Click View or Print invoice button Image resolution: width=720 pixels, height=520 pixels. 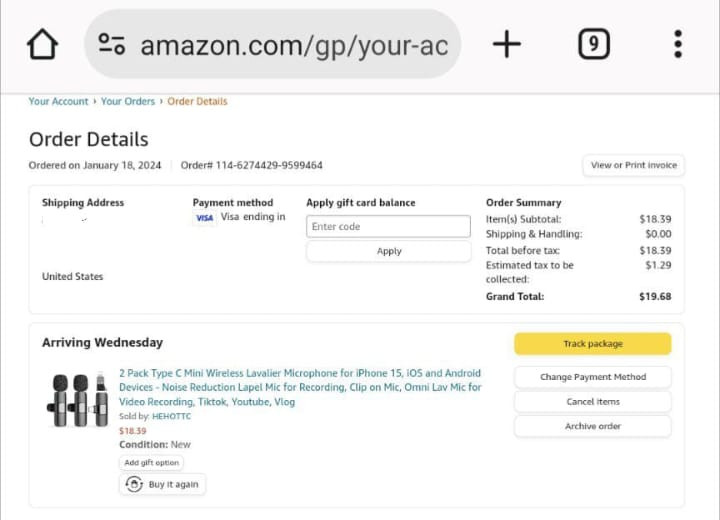point(633,165)
